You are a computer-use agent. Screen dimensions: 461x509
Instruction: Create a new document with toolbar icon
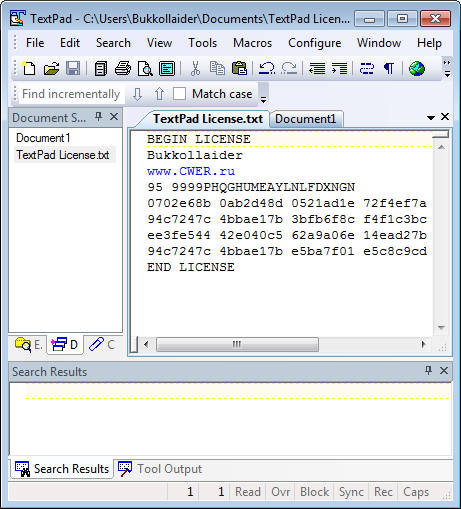click(x=29, y=69)
